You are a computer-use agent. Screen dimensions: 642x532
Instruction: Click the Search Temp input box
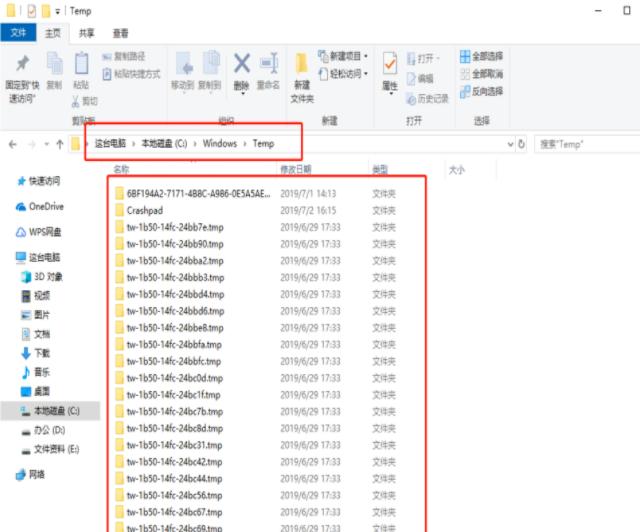coord(587,144)
